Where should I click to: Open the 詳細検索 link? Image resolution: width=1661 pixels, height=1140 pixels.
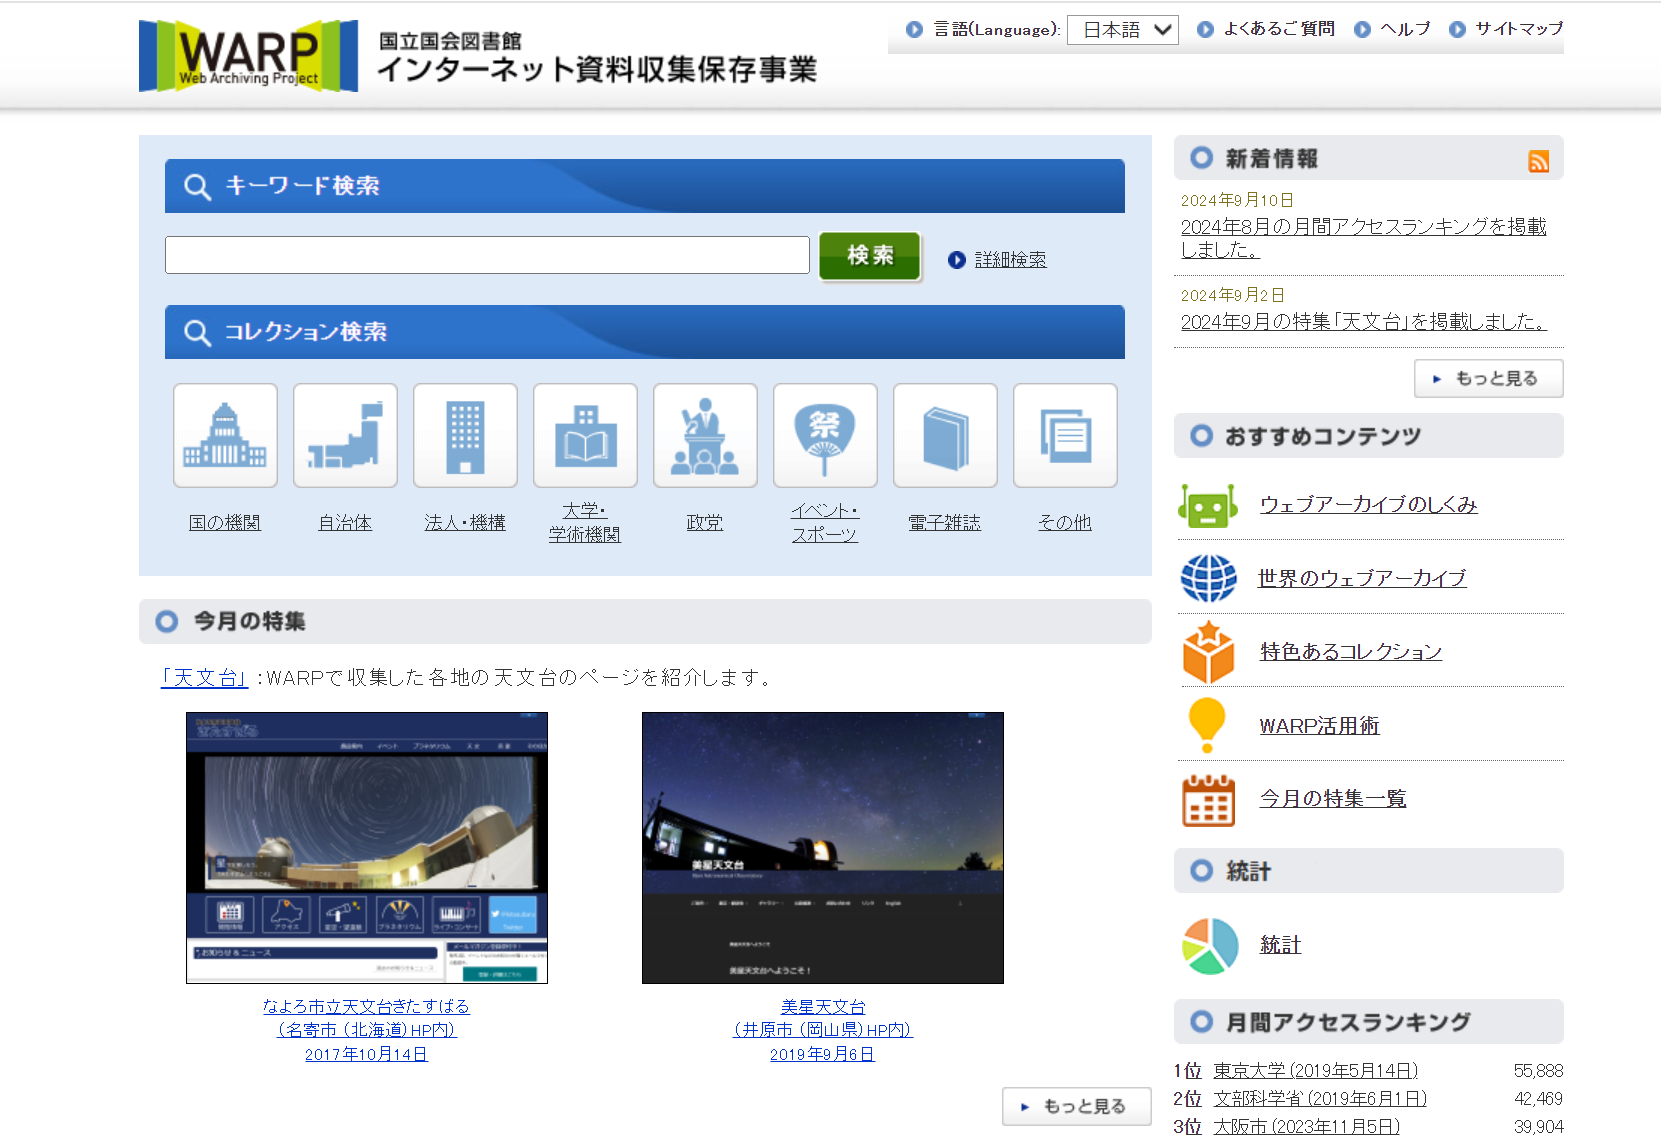click(x=1010, y=260)
